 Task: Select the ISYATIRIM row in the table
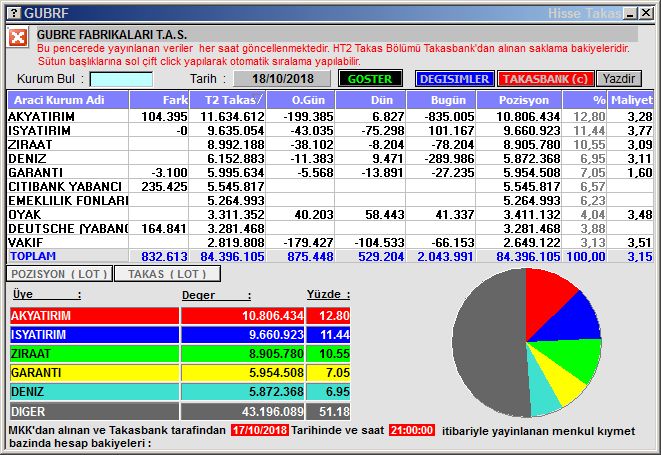330,130
